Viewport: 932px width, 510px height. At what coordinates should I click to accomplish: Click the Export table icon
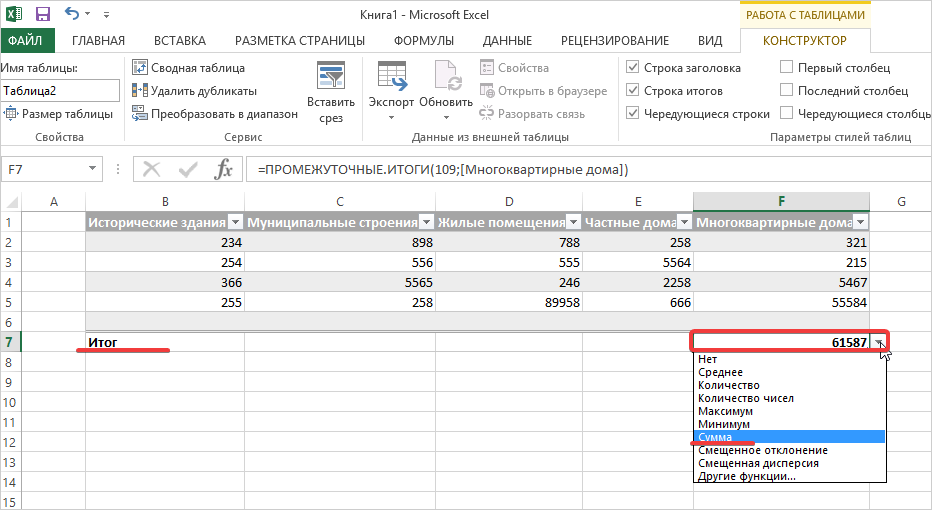[x=391, y=77]
